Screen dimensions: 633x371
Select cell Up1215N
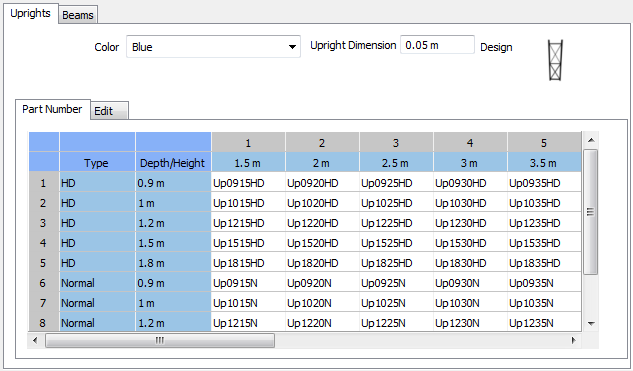tap(248, 322)
